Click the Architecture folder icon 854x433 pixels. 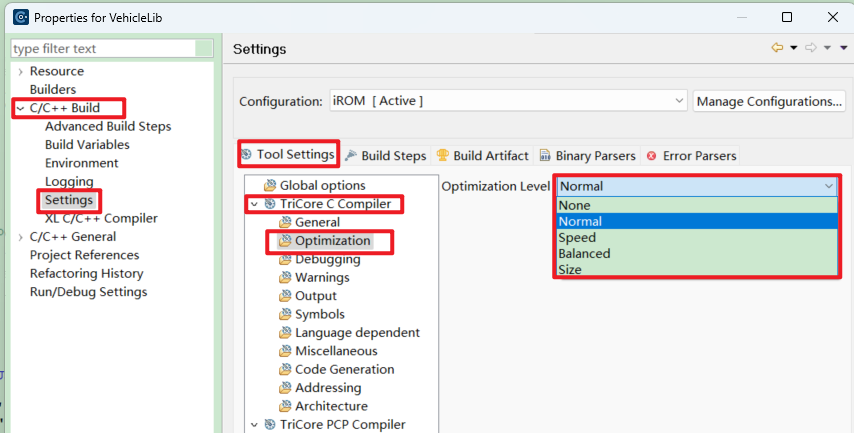(x=285, y=406)
